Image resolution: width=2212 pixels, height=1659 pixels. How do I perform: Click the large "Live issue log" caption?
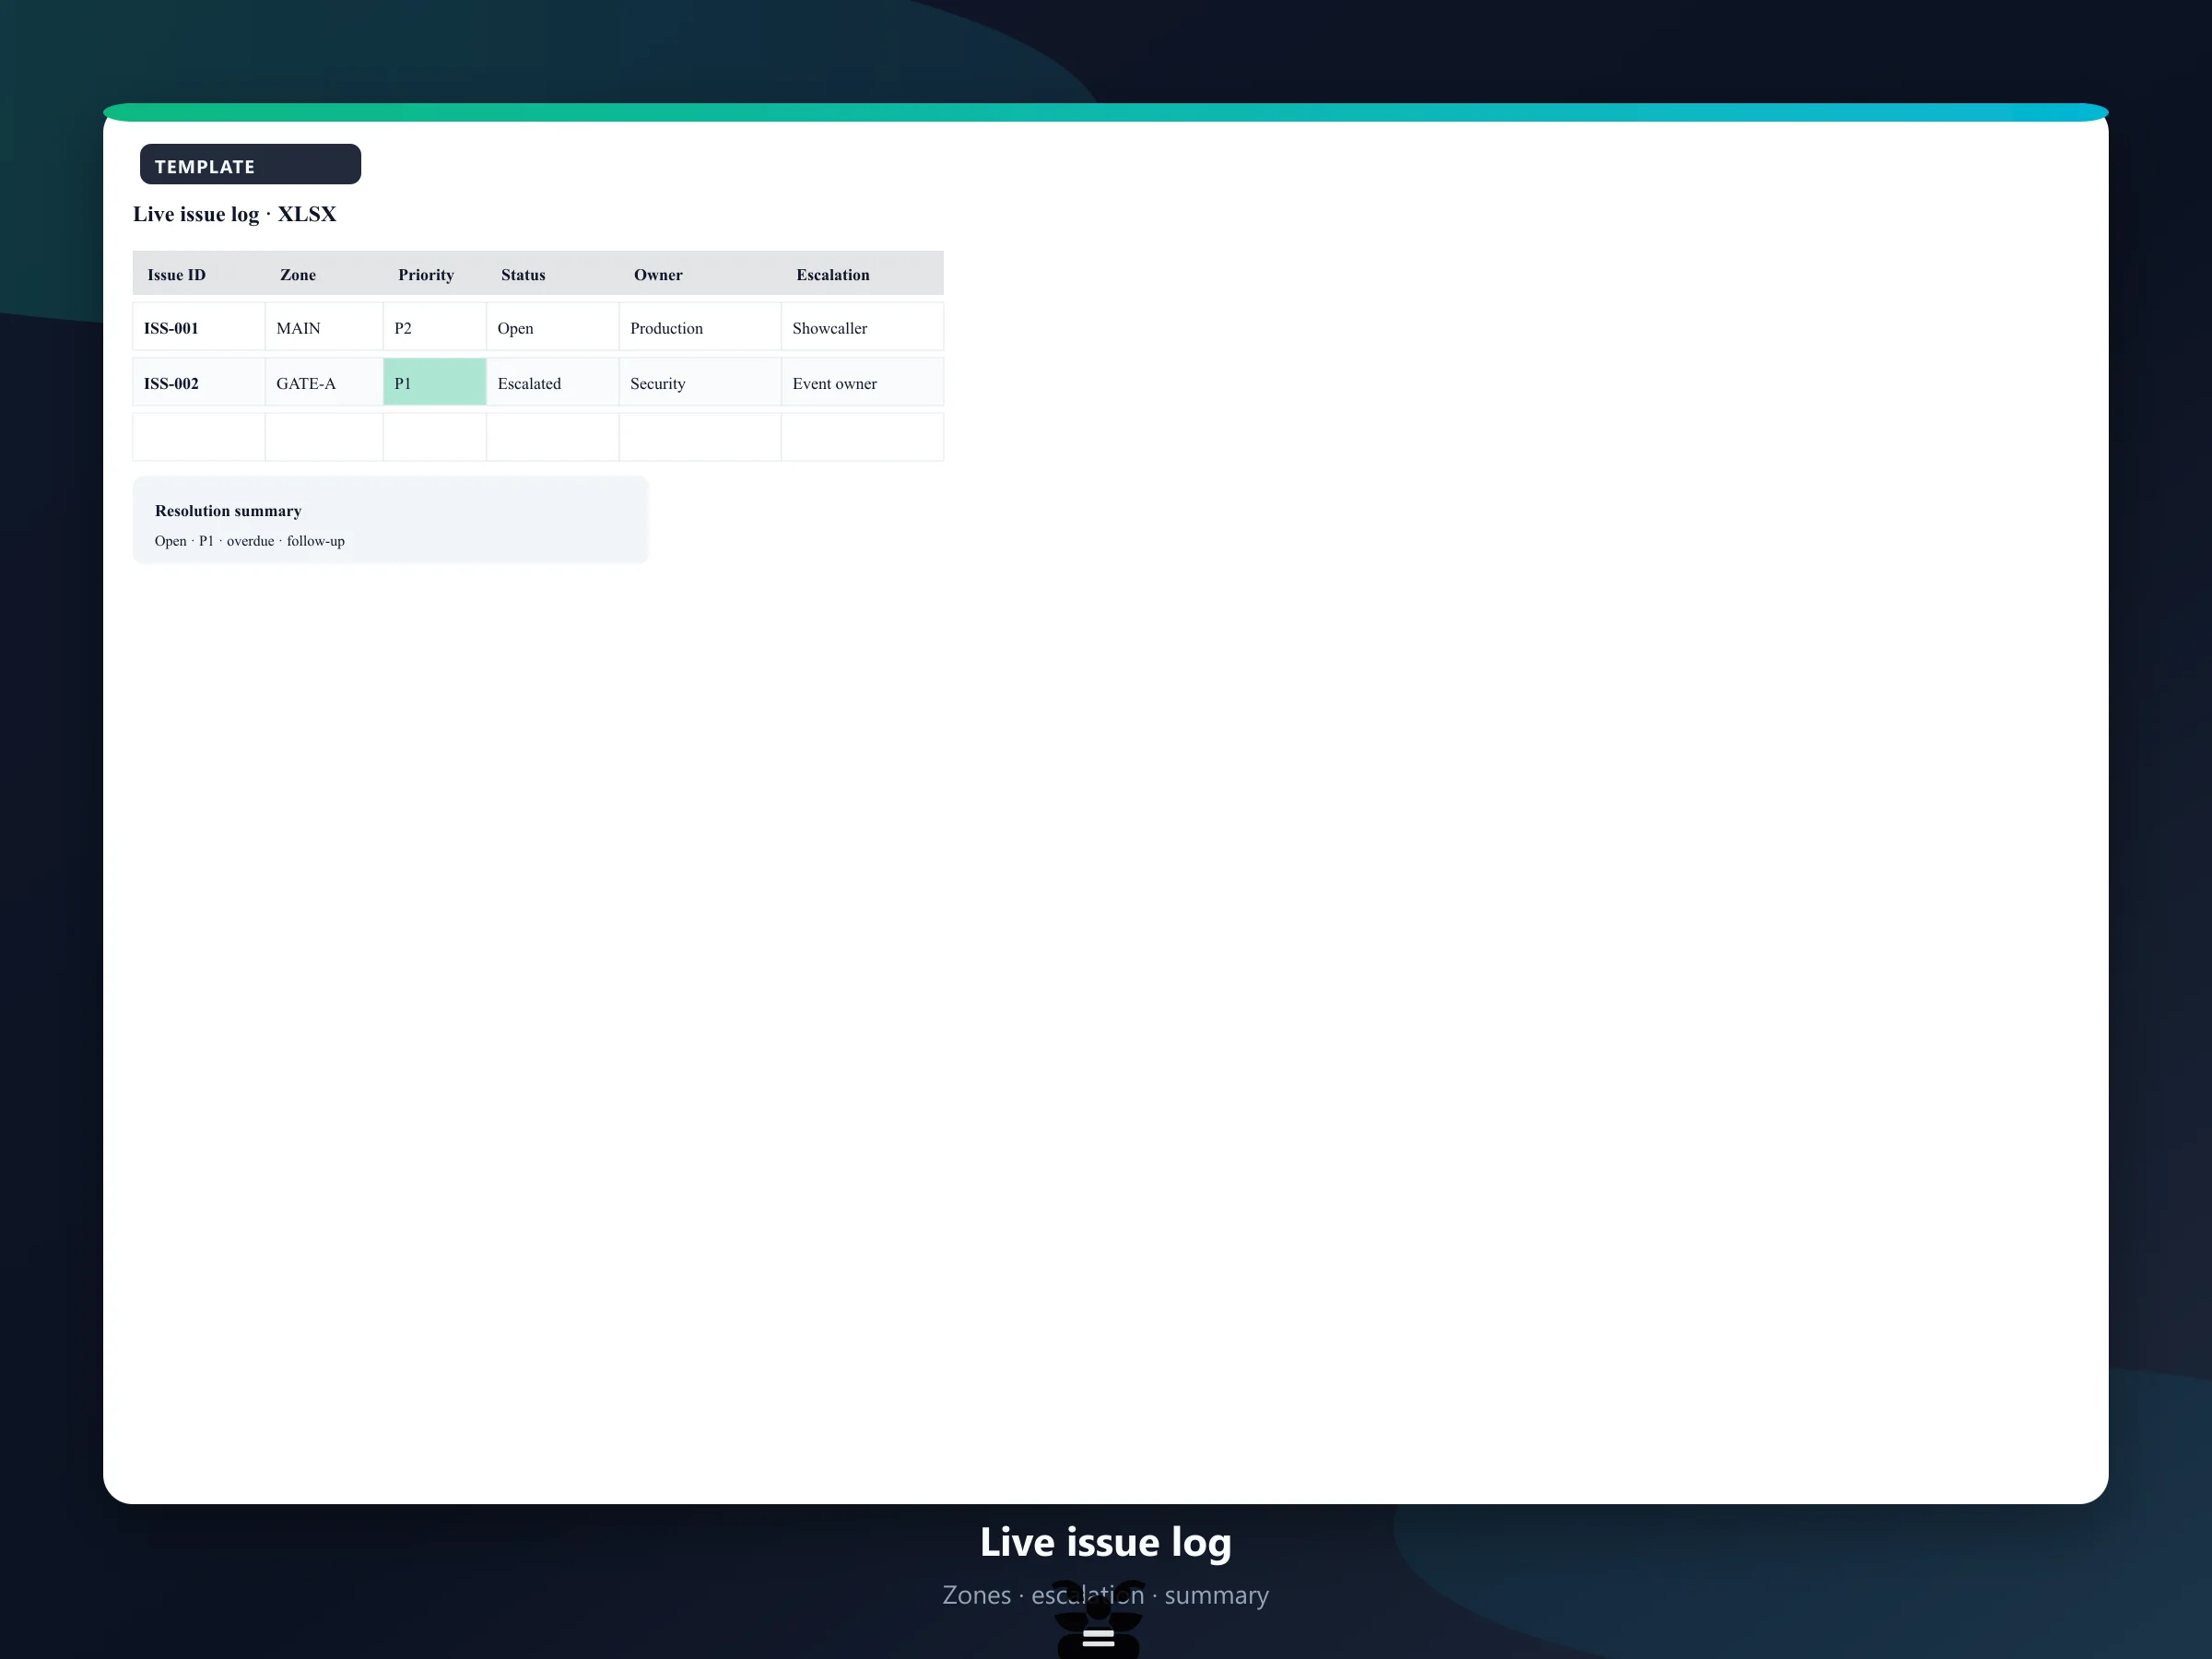click(x=1106, y=1542)
